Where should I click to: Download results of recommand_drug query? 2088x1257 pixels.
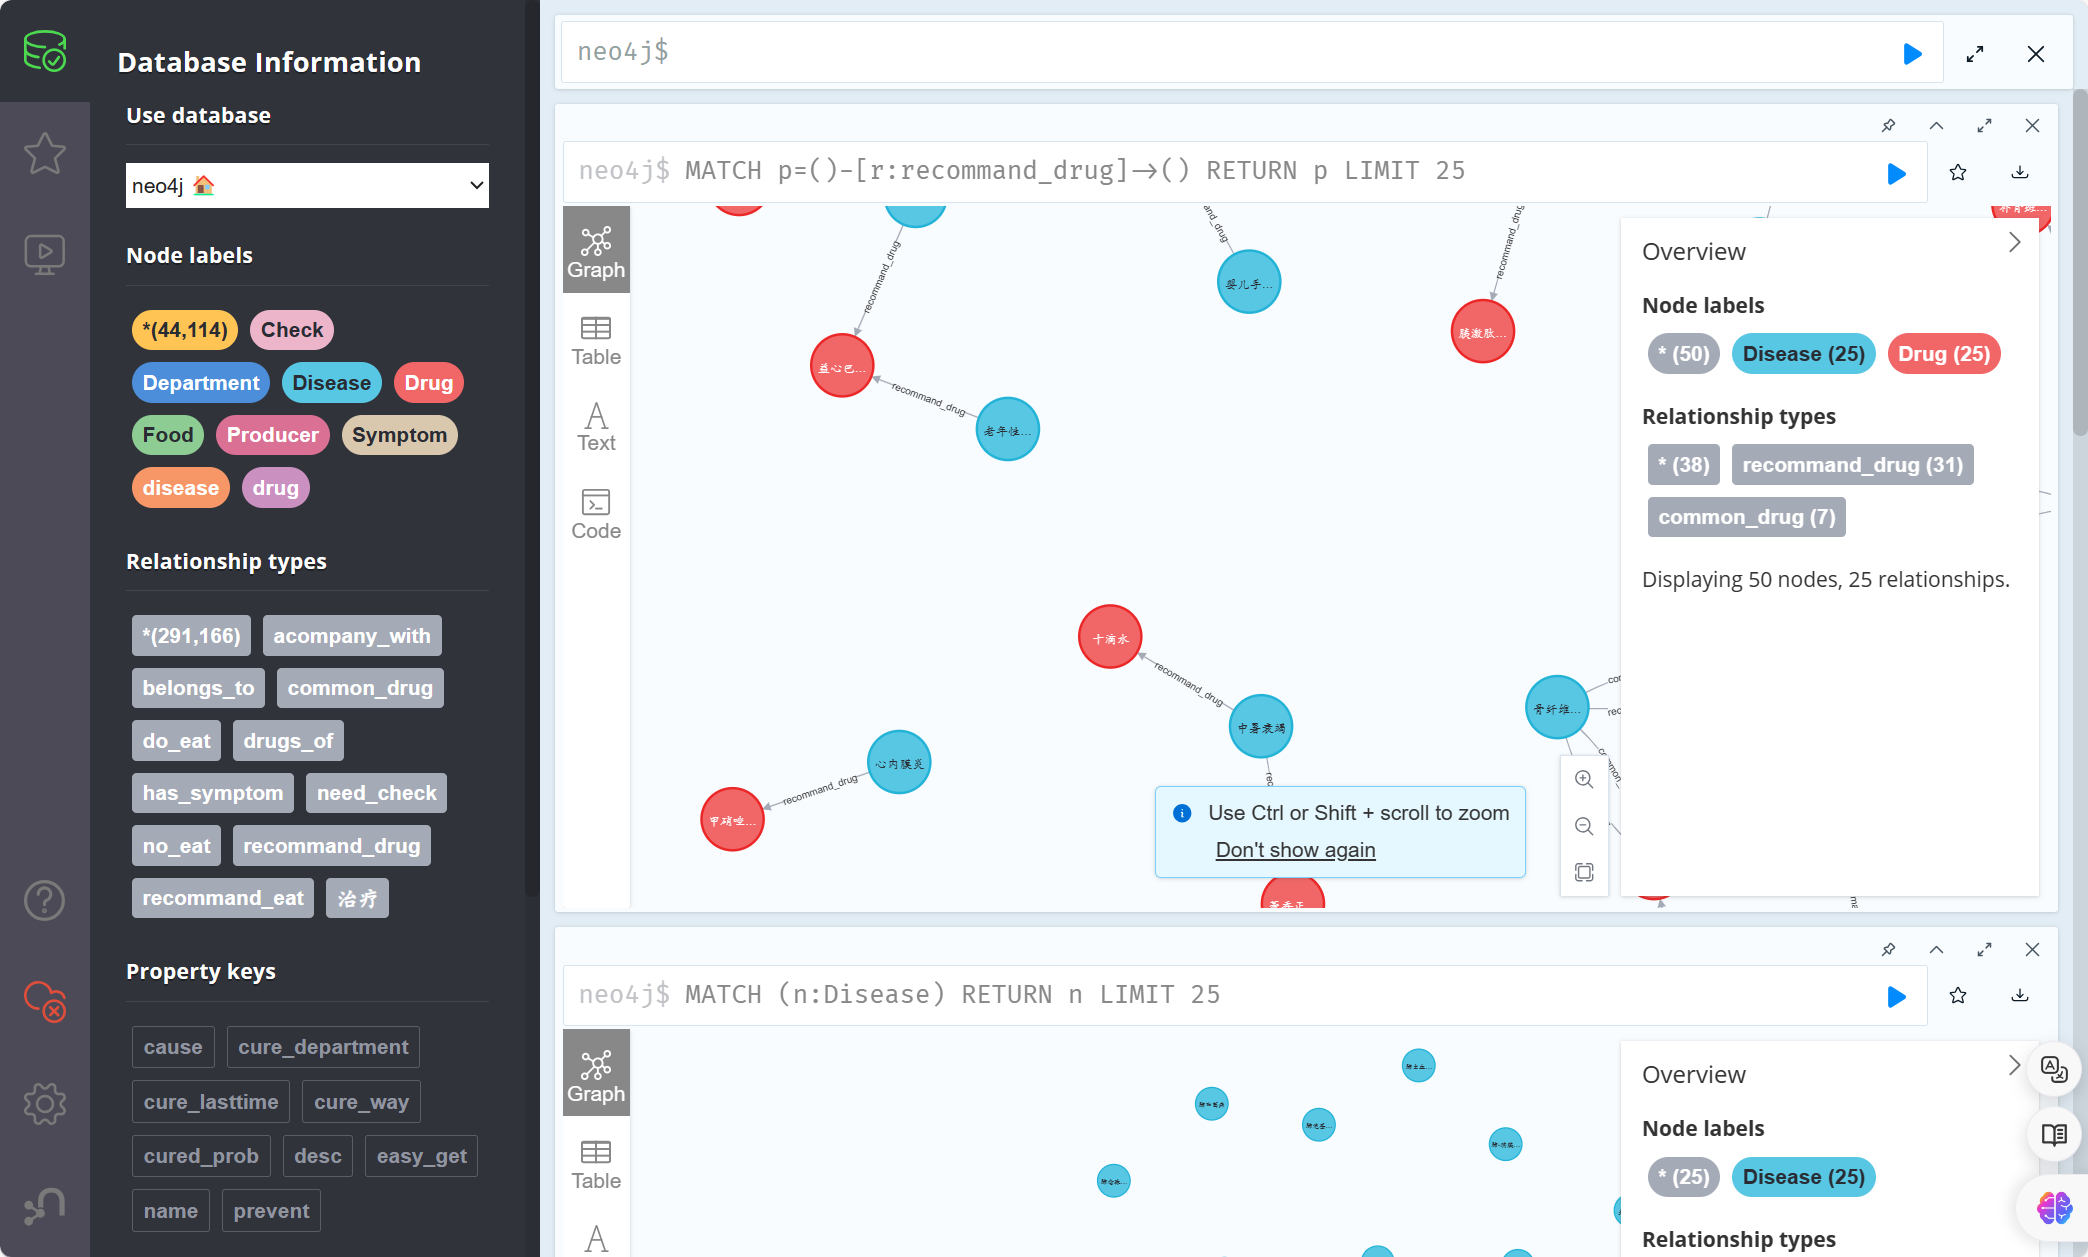[2020, 173]
